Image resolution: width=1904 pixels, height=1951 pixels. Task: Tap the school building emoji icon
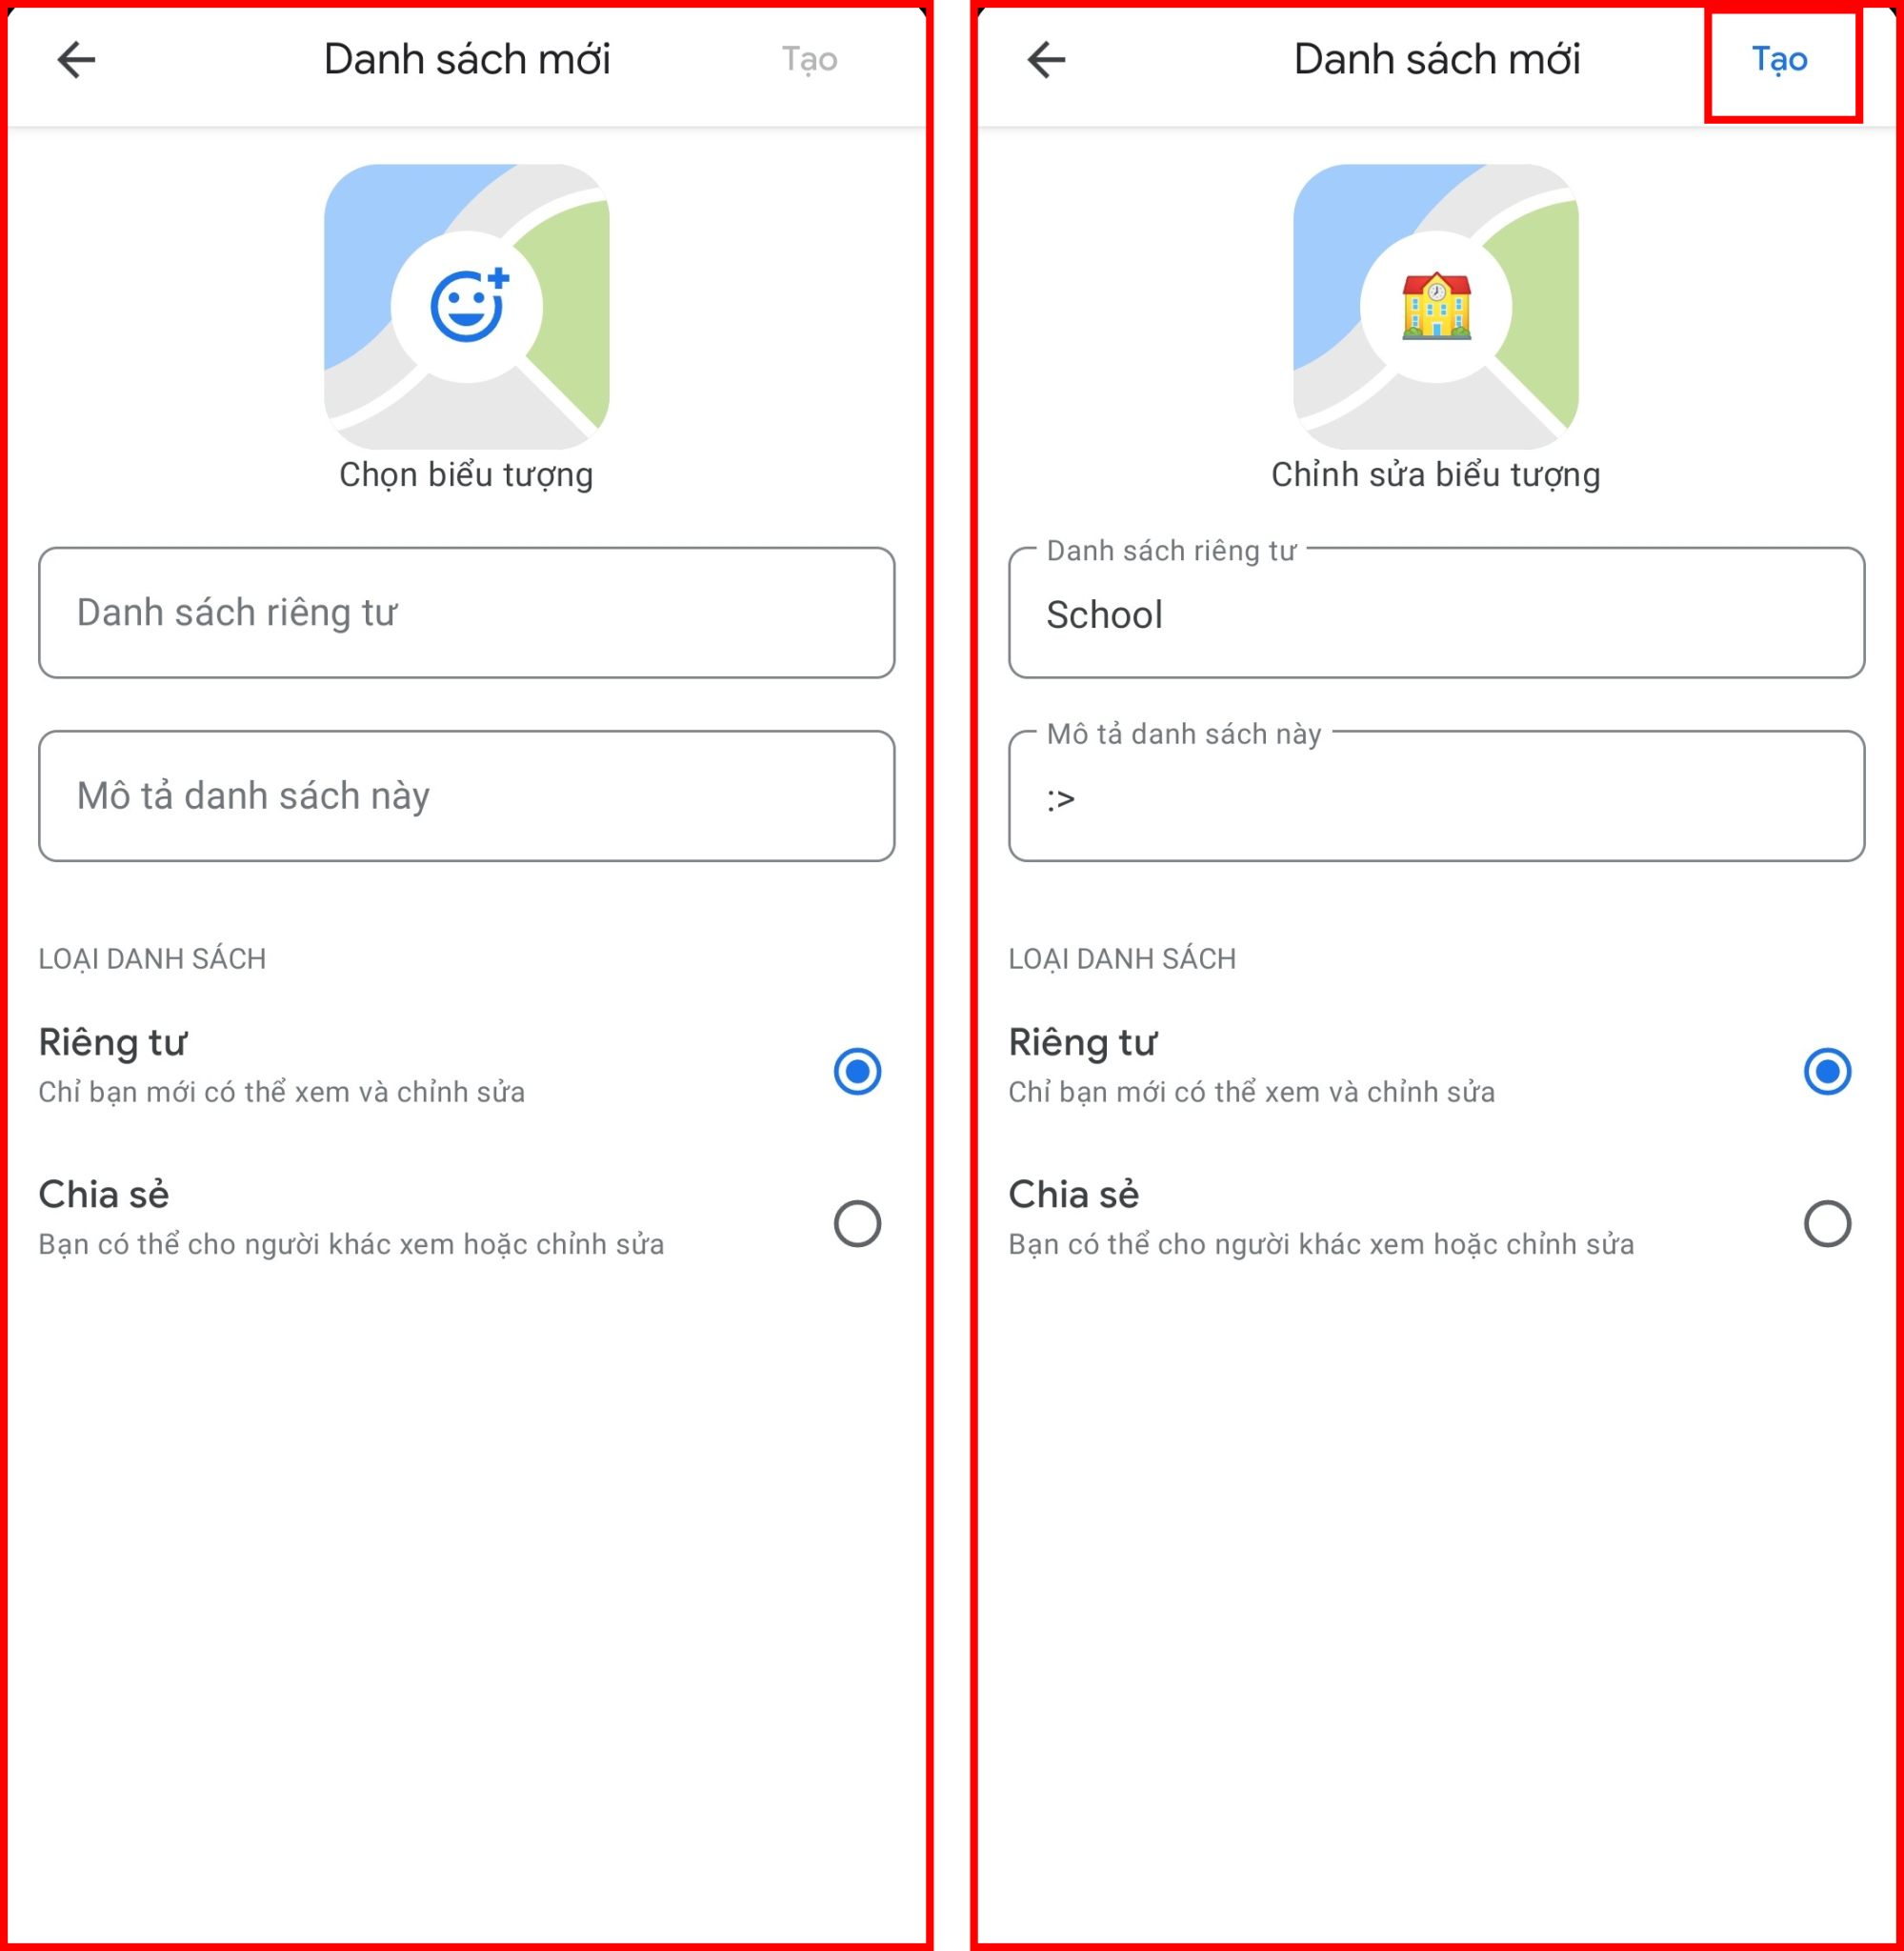1436,307
